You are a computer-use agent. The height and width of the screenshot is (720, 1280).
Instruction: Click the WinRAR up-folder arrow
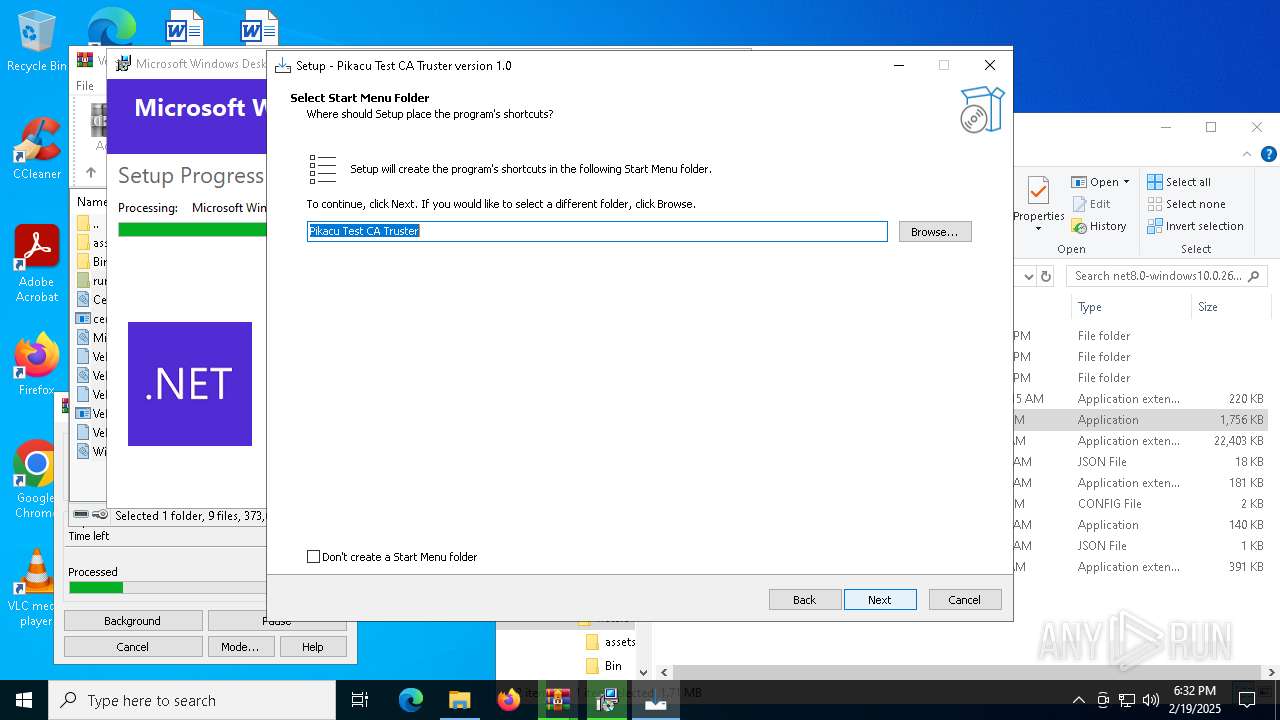pyautogui.click(x=91, y=173)
